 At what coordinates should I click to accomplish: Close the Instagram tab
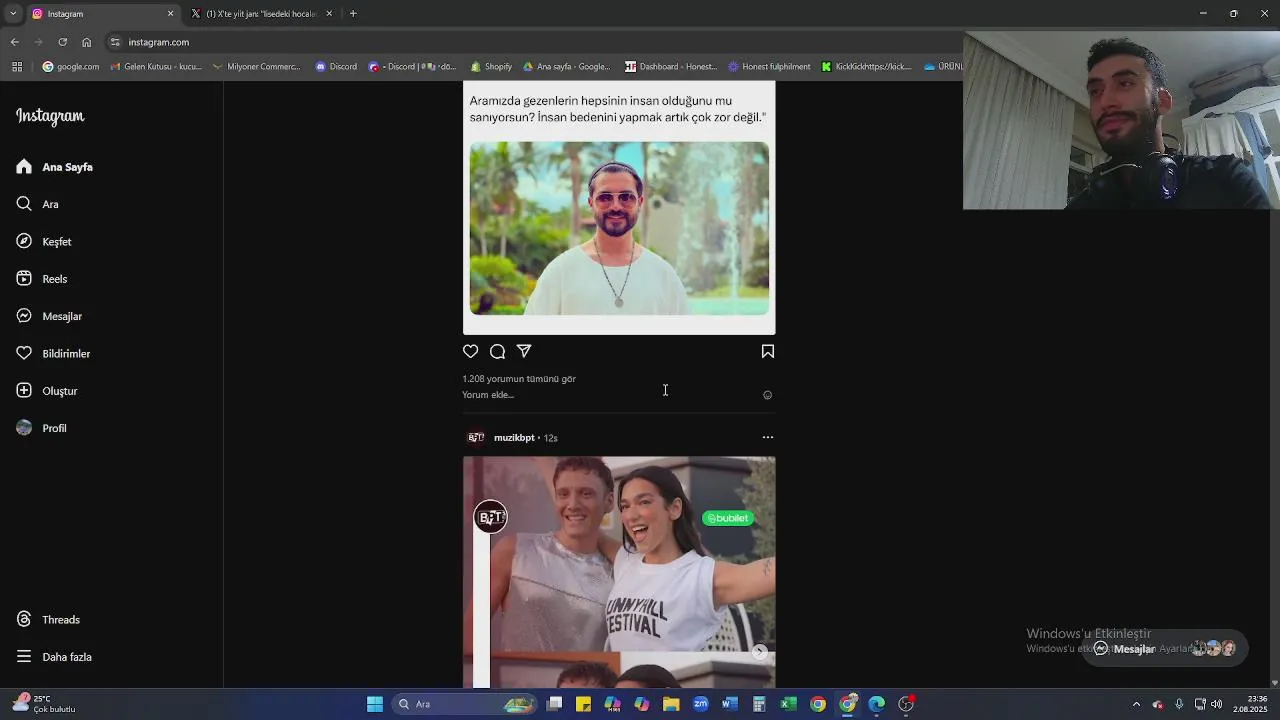tap(170, 14)
